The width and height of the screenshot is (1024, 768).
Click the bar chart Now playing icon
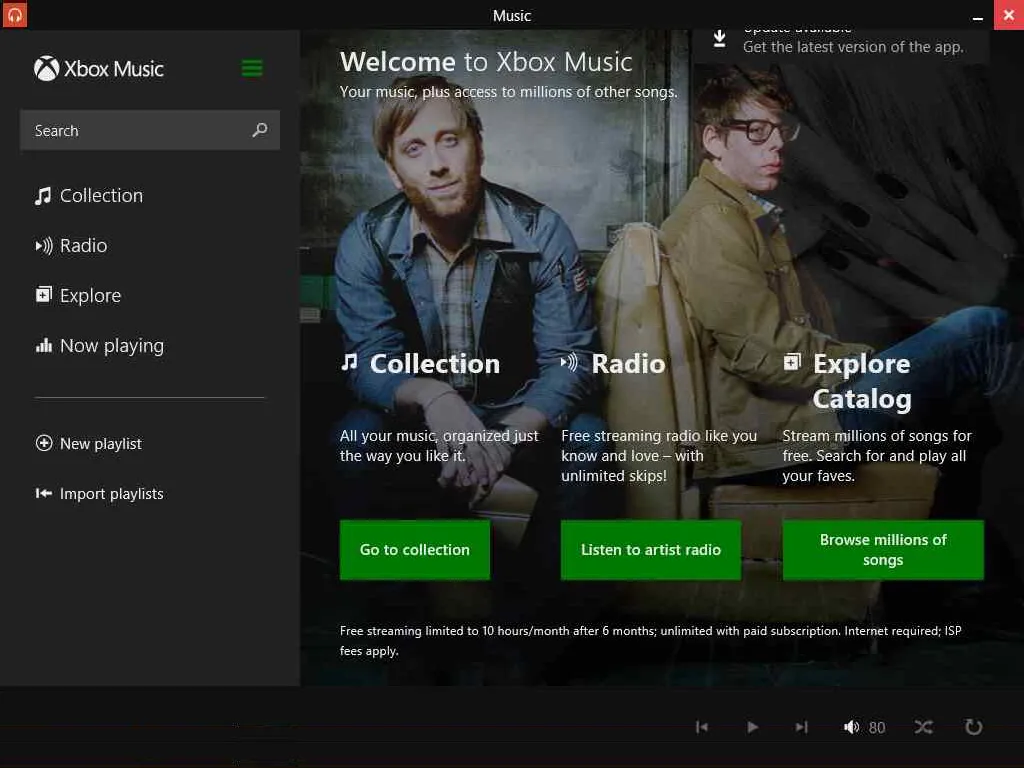coord(44,345)
